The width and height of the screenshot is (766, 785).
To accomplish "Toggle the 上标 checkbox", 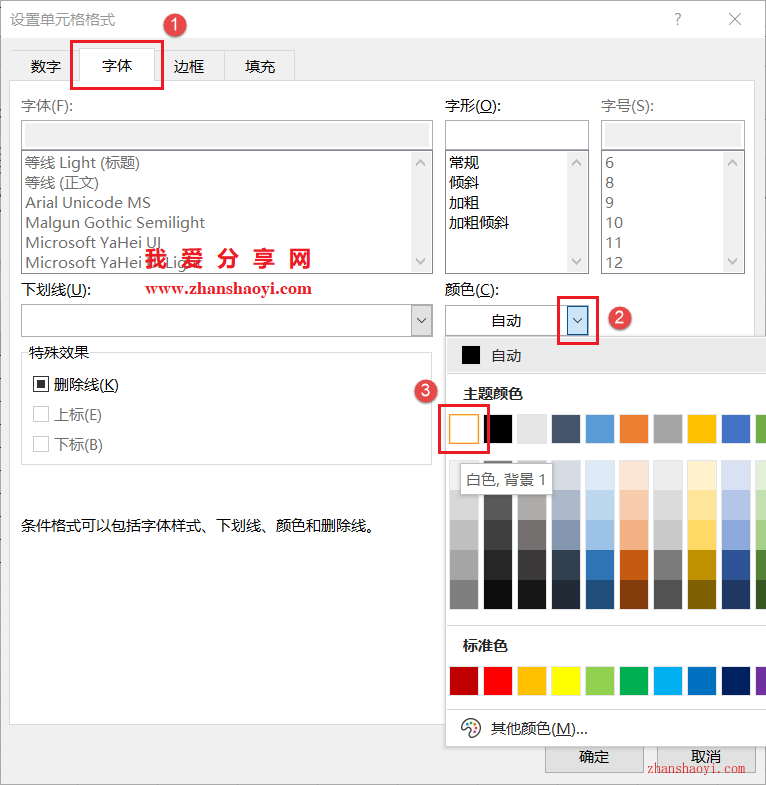I will 41,415.
